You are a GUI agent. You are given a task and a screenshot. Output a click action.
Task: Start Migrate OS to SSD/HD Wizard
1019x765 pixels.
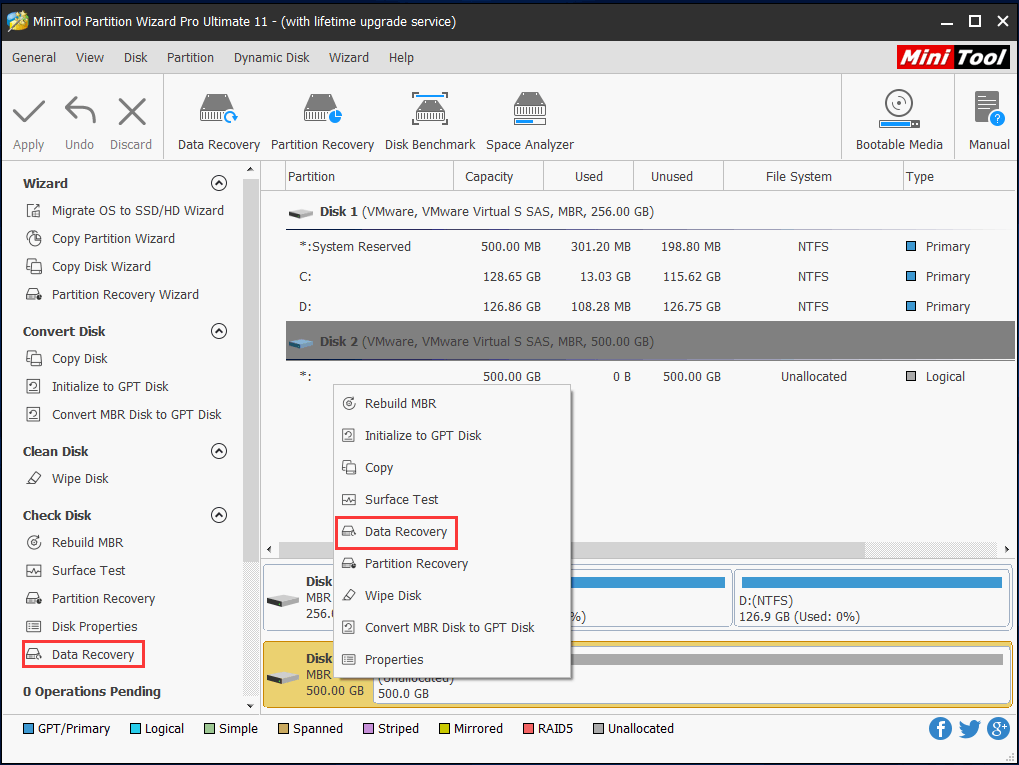click(x=138, y=211)
